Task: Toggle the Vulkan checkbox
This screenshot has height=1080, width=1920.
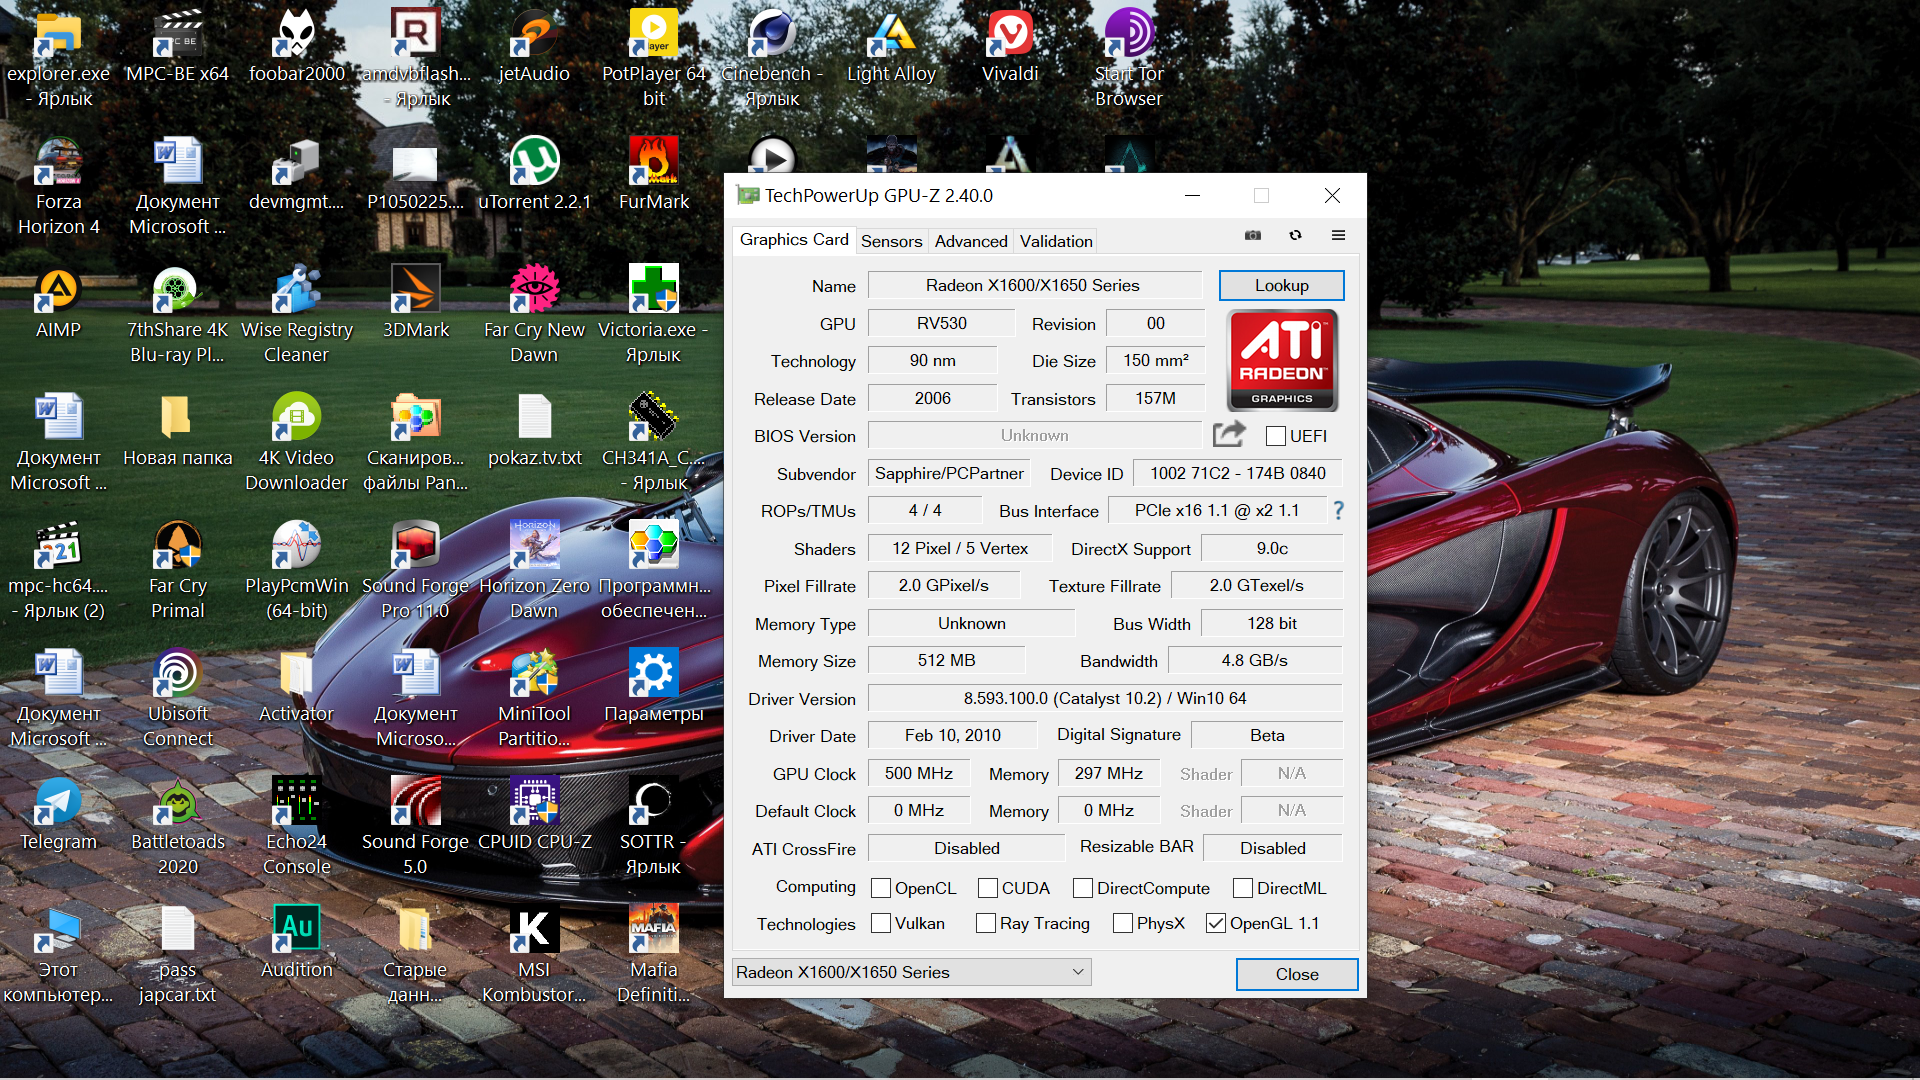Action: 881,924
